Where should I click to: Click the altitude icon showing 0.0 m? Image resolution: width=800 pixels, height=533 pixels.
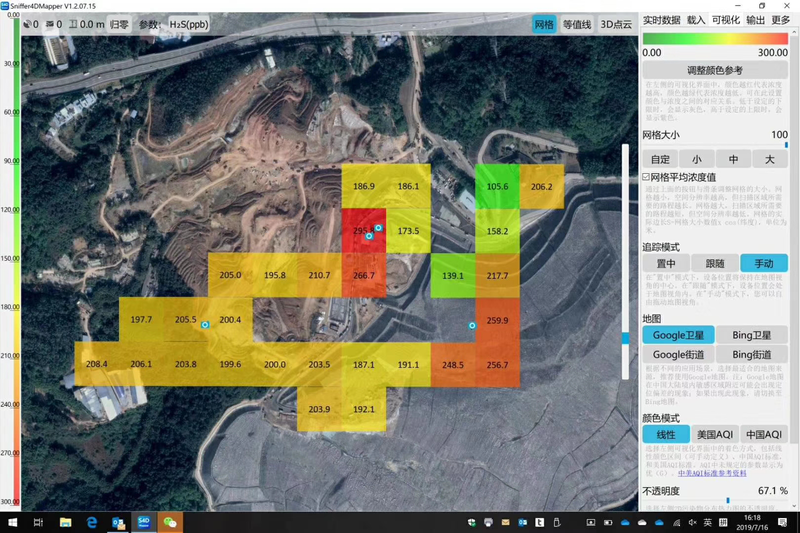tap(73, 24)
